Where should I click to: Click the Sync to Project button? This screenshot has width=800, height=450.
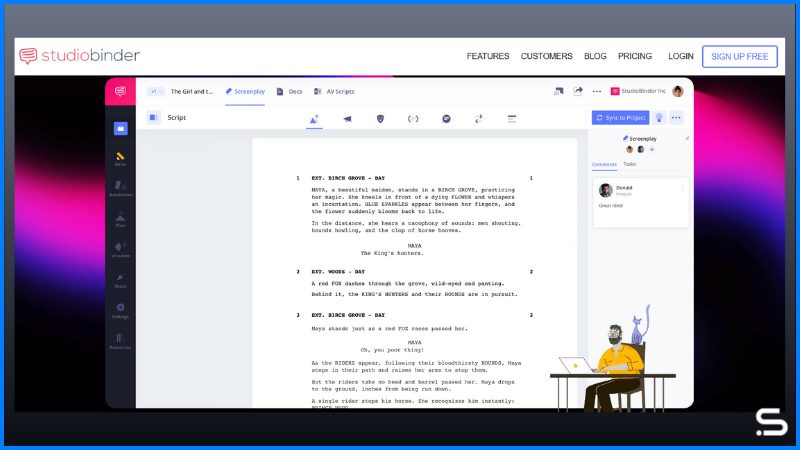click(x=620, y=118)
